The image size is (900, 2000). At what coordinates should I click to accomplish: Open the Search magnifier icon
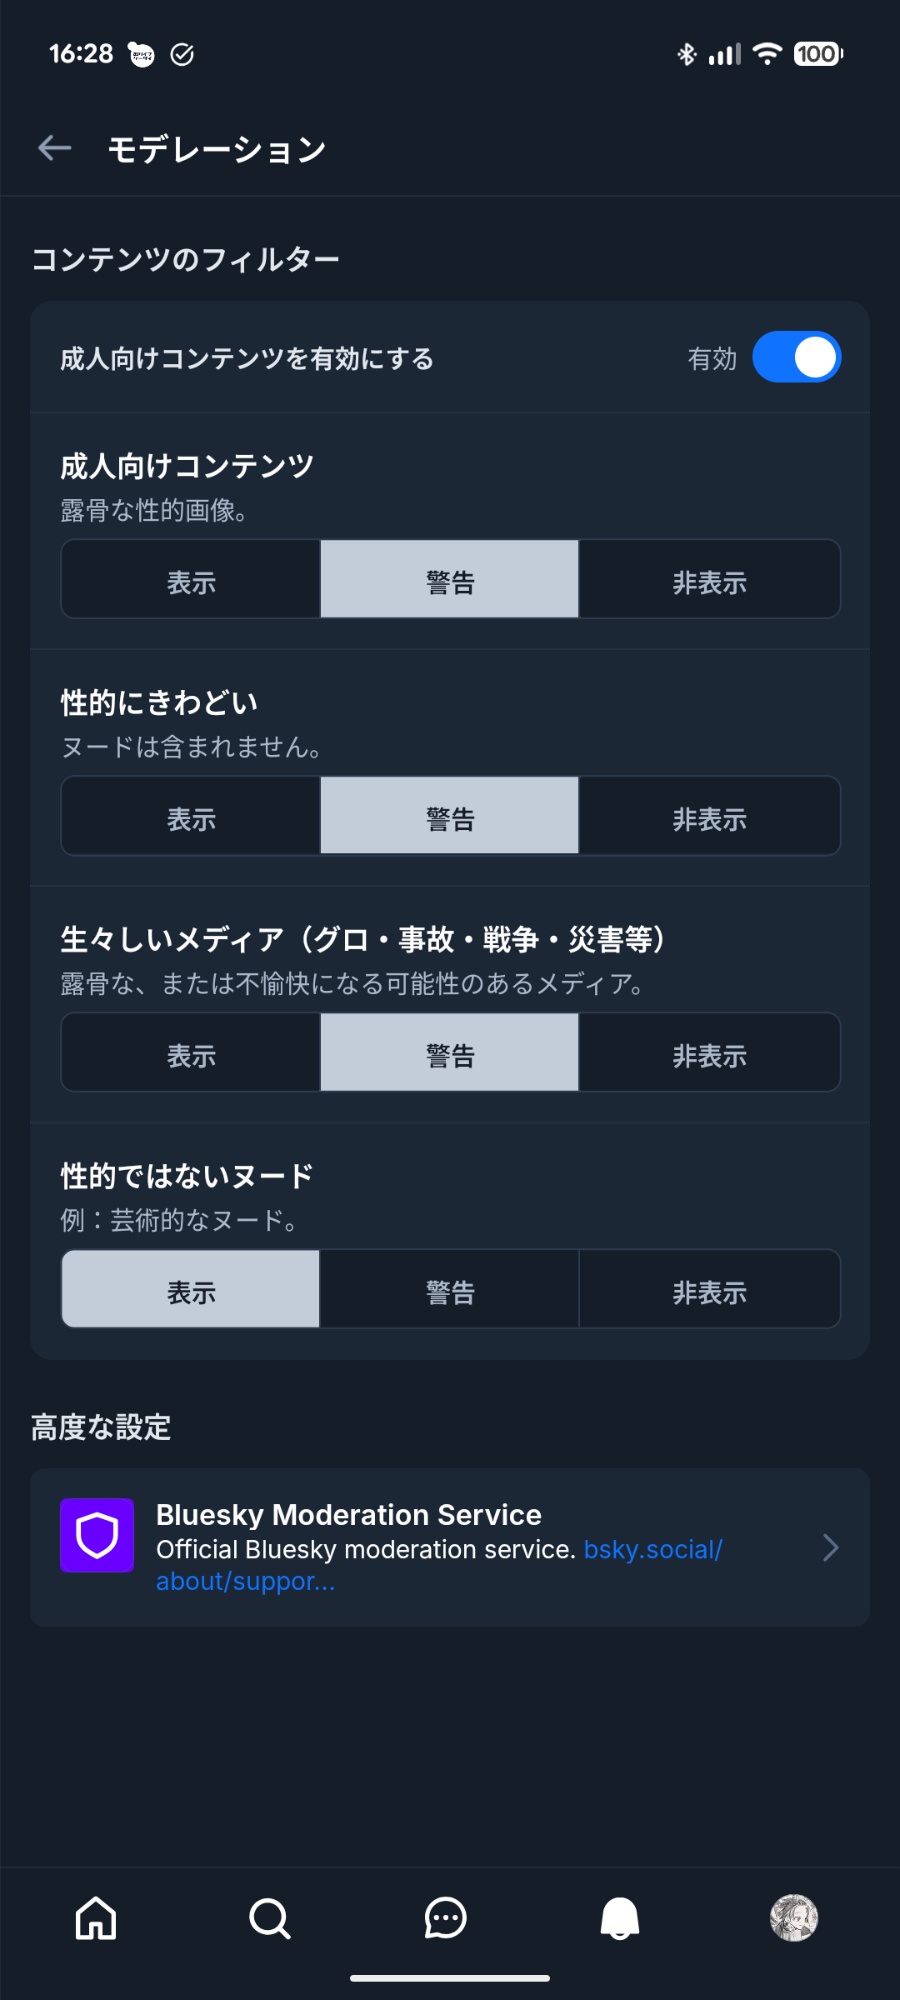270,1918
